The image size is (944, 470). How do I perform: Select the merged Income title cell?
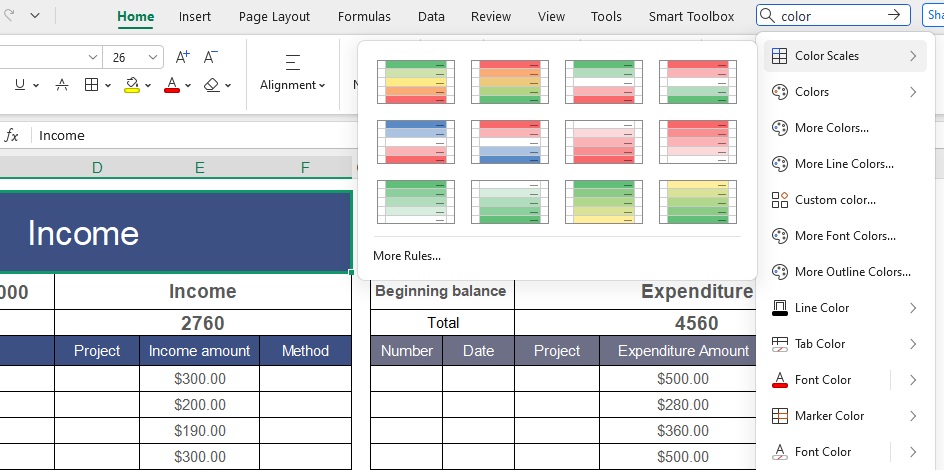click(175, 232)
